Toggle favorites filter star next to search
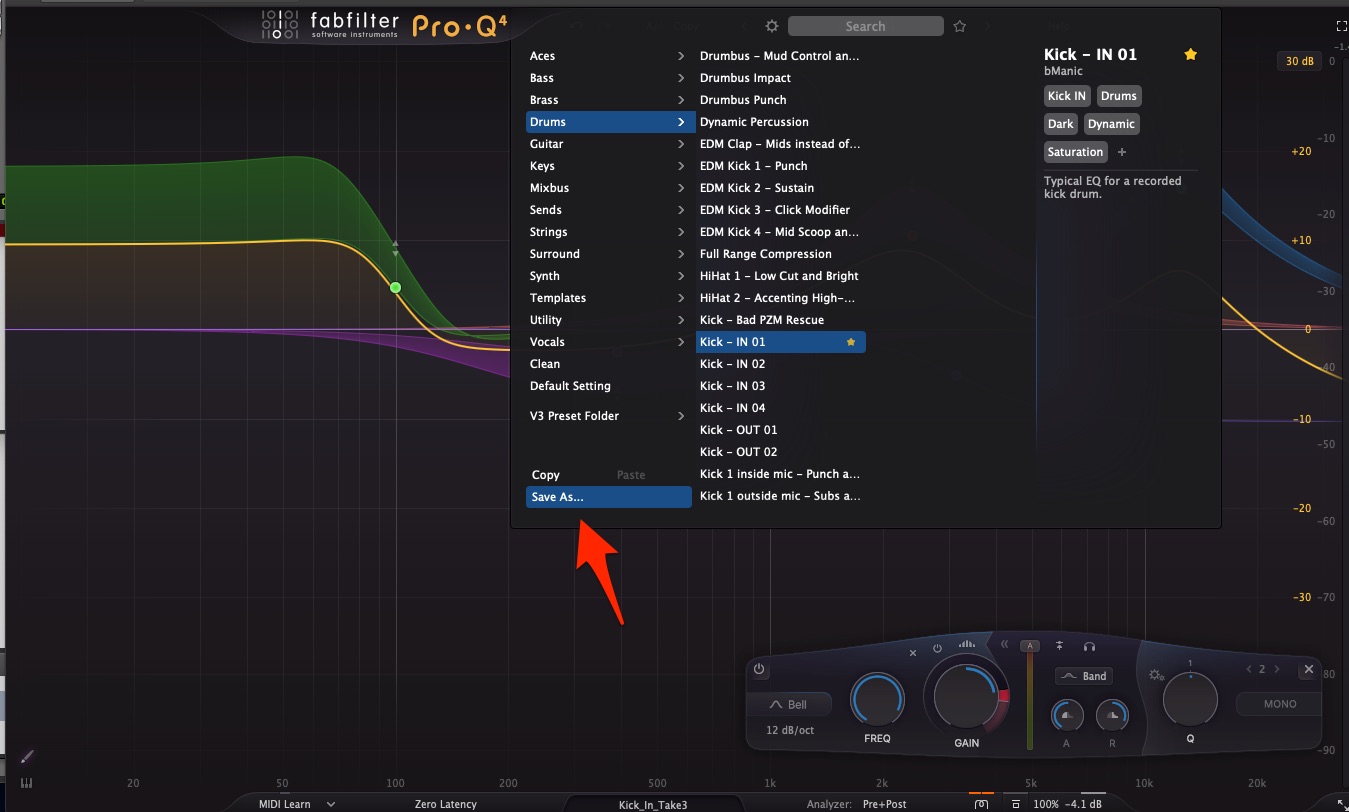 click(960, 26)
